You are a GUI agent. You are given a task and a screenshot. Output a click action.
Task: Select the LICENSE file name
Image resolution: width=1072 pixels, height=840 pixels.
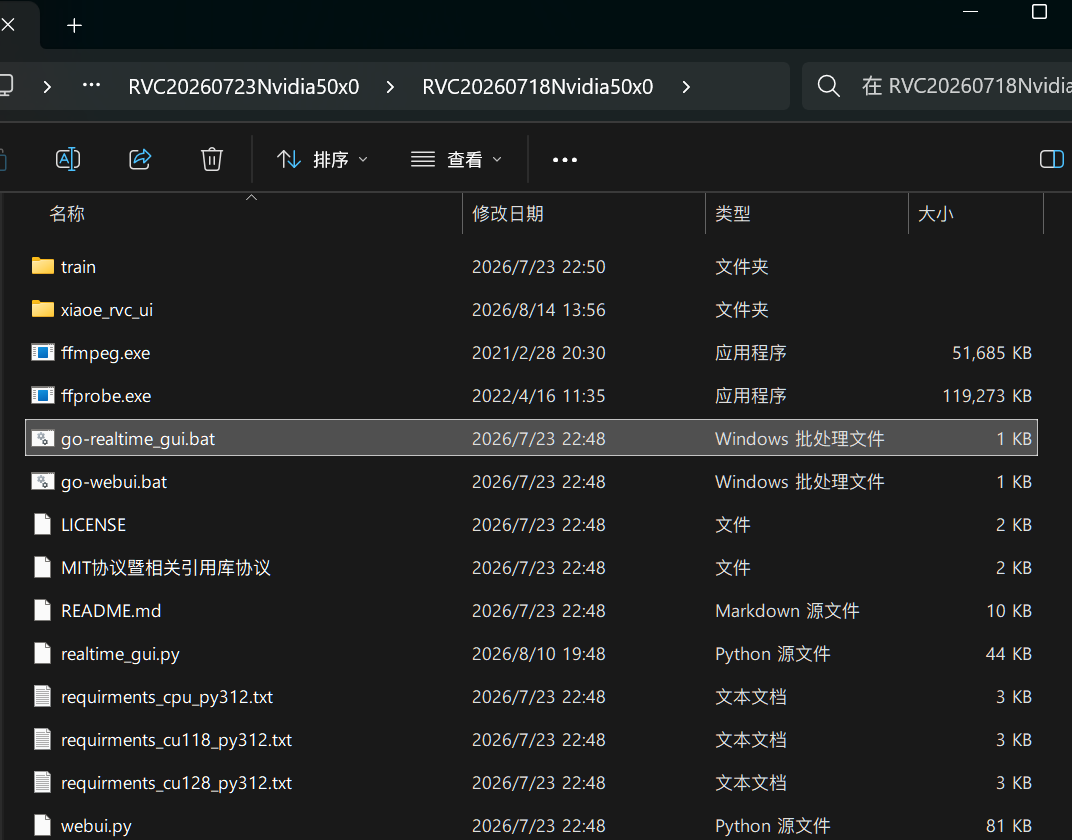(93, 525)
